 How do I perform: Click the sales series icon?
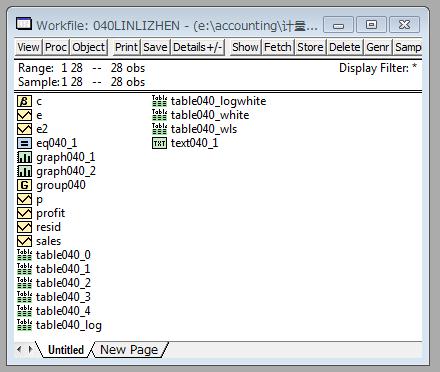24,241
